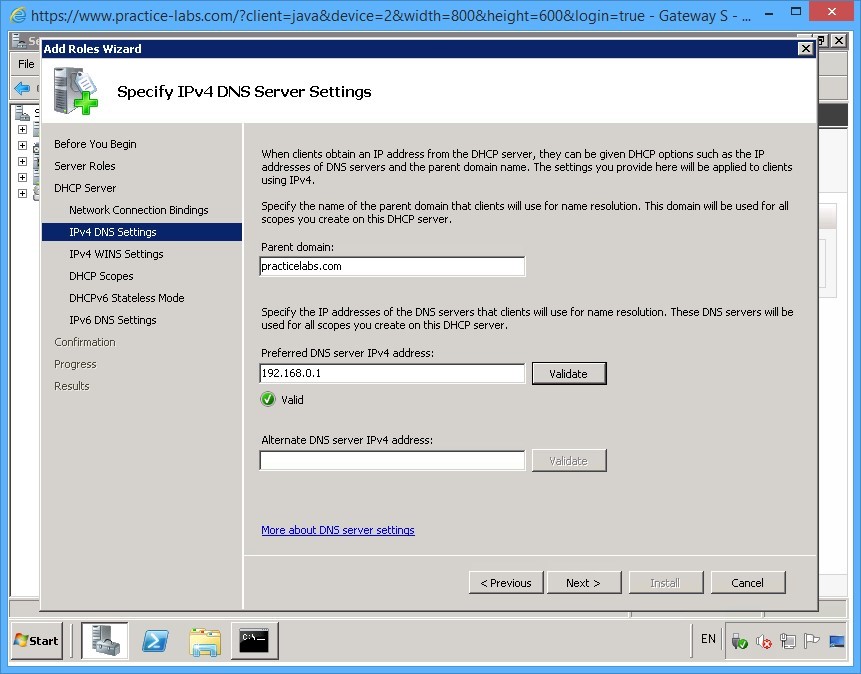Image resolution: width=861 pixels, height=674 pixels.
Task: Unmute audio via the speaker tray icon
Action: click(763, 640)
